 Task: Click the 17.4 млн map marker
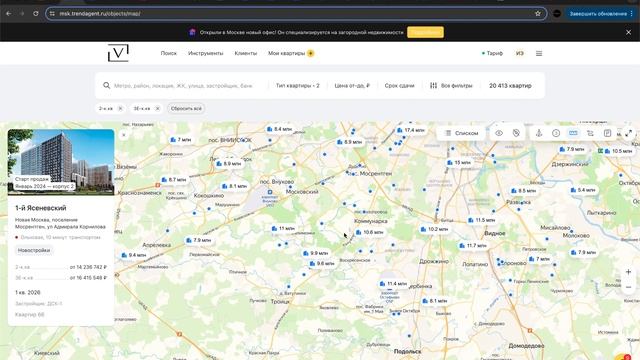(411, 130)
